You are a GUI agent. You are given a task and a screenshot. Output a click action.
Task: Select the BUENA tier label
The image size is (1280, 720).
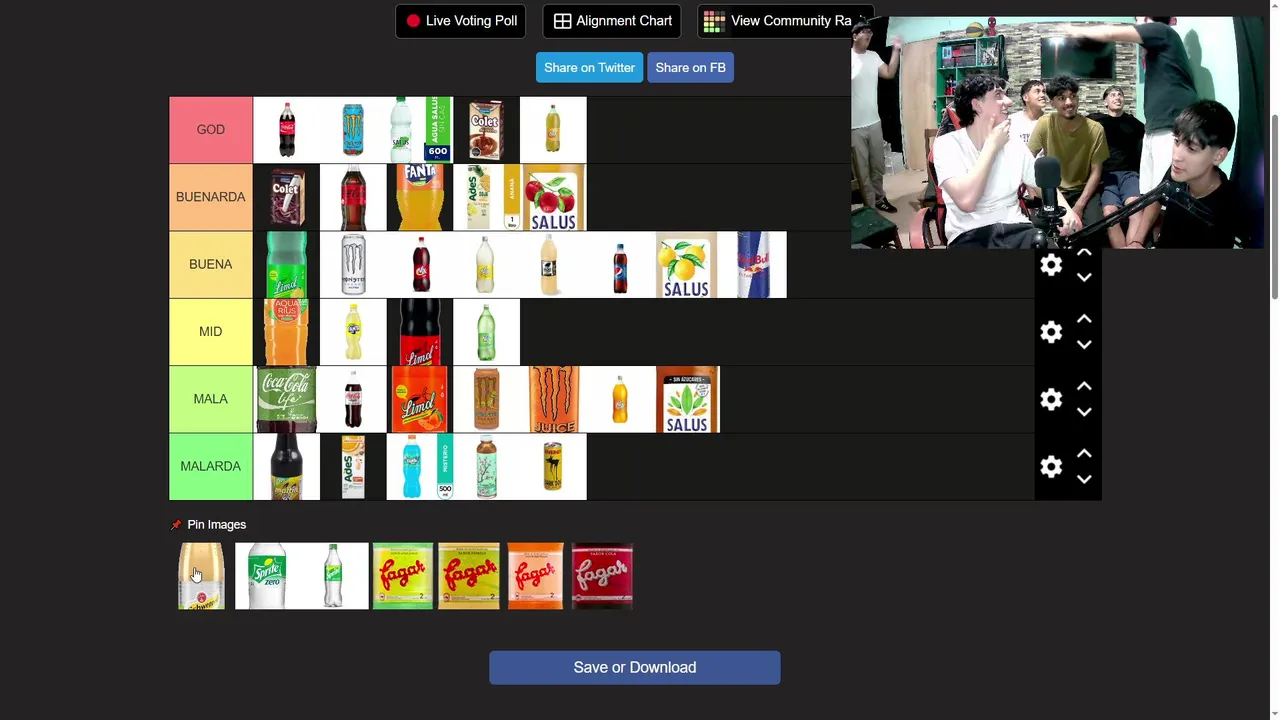point(211,264)
